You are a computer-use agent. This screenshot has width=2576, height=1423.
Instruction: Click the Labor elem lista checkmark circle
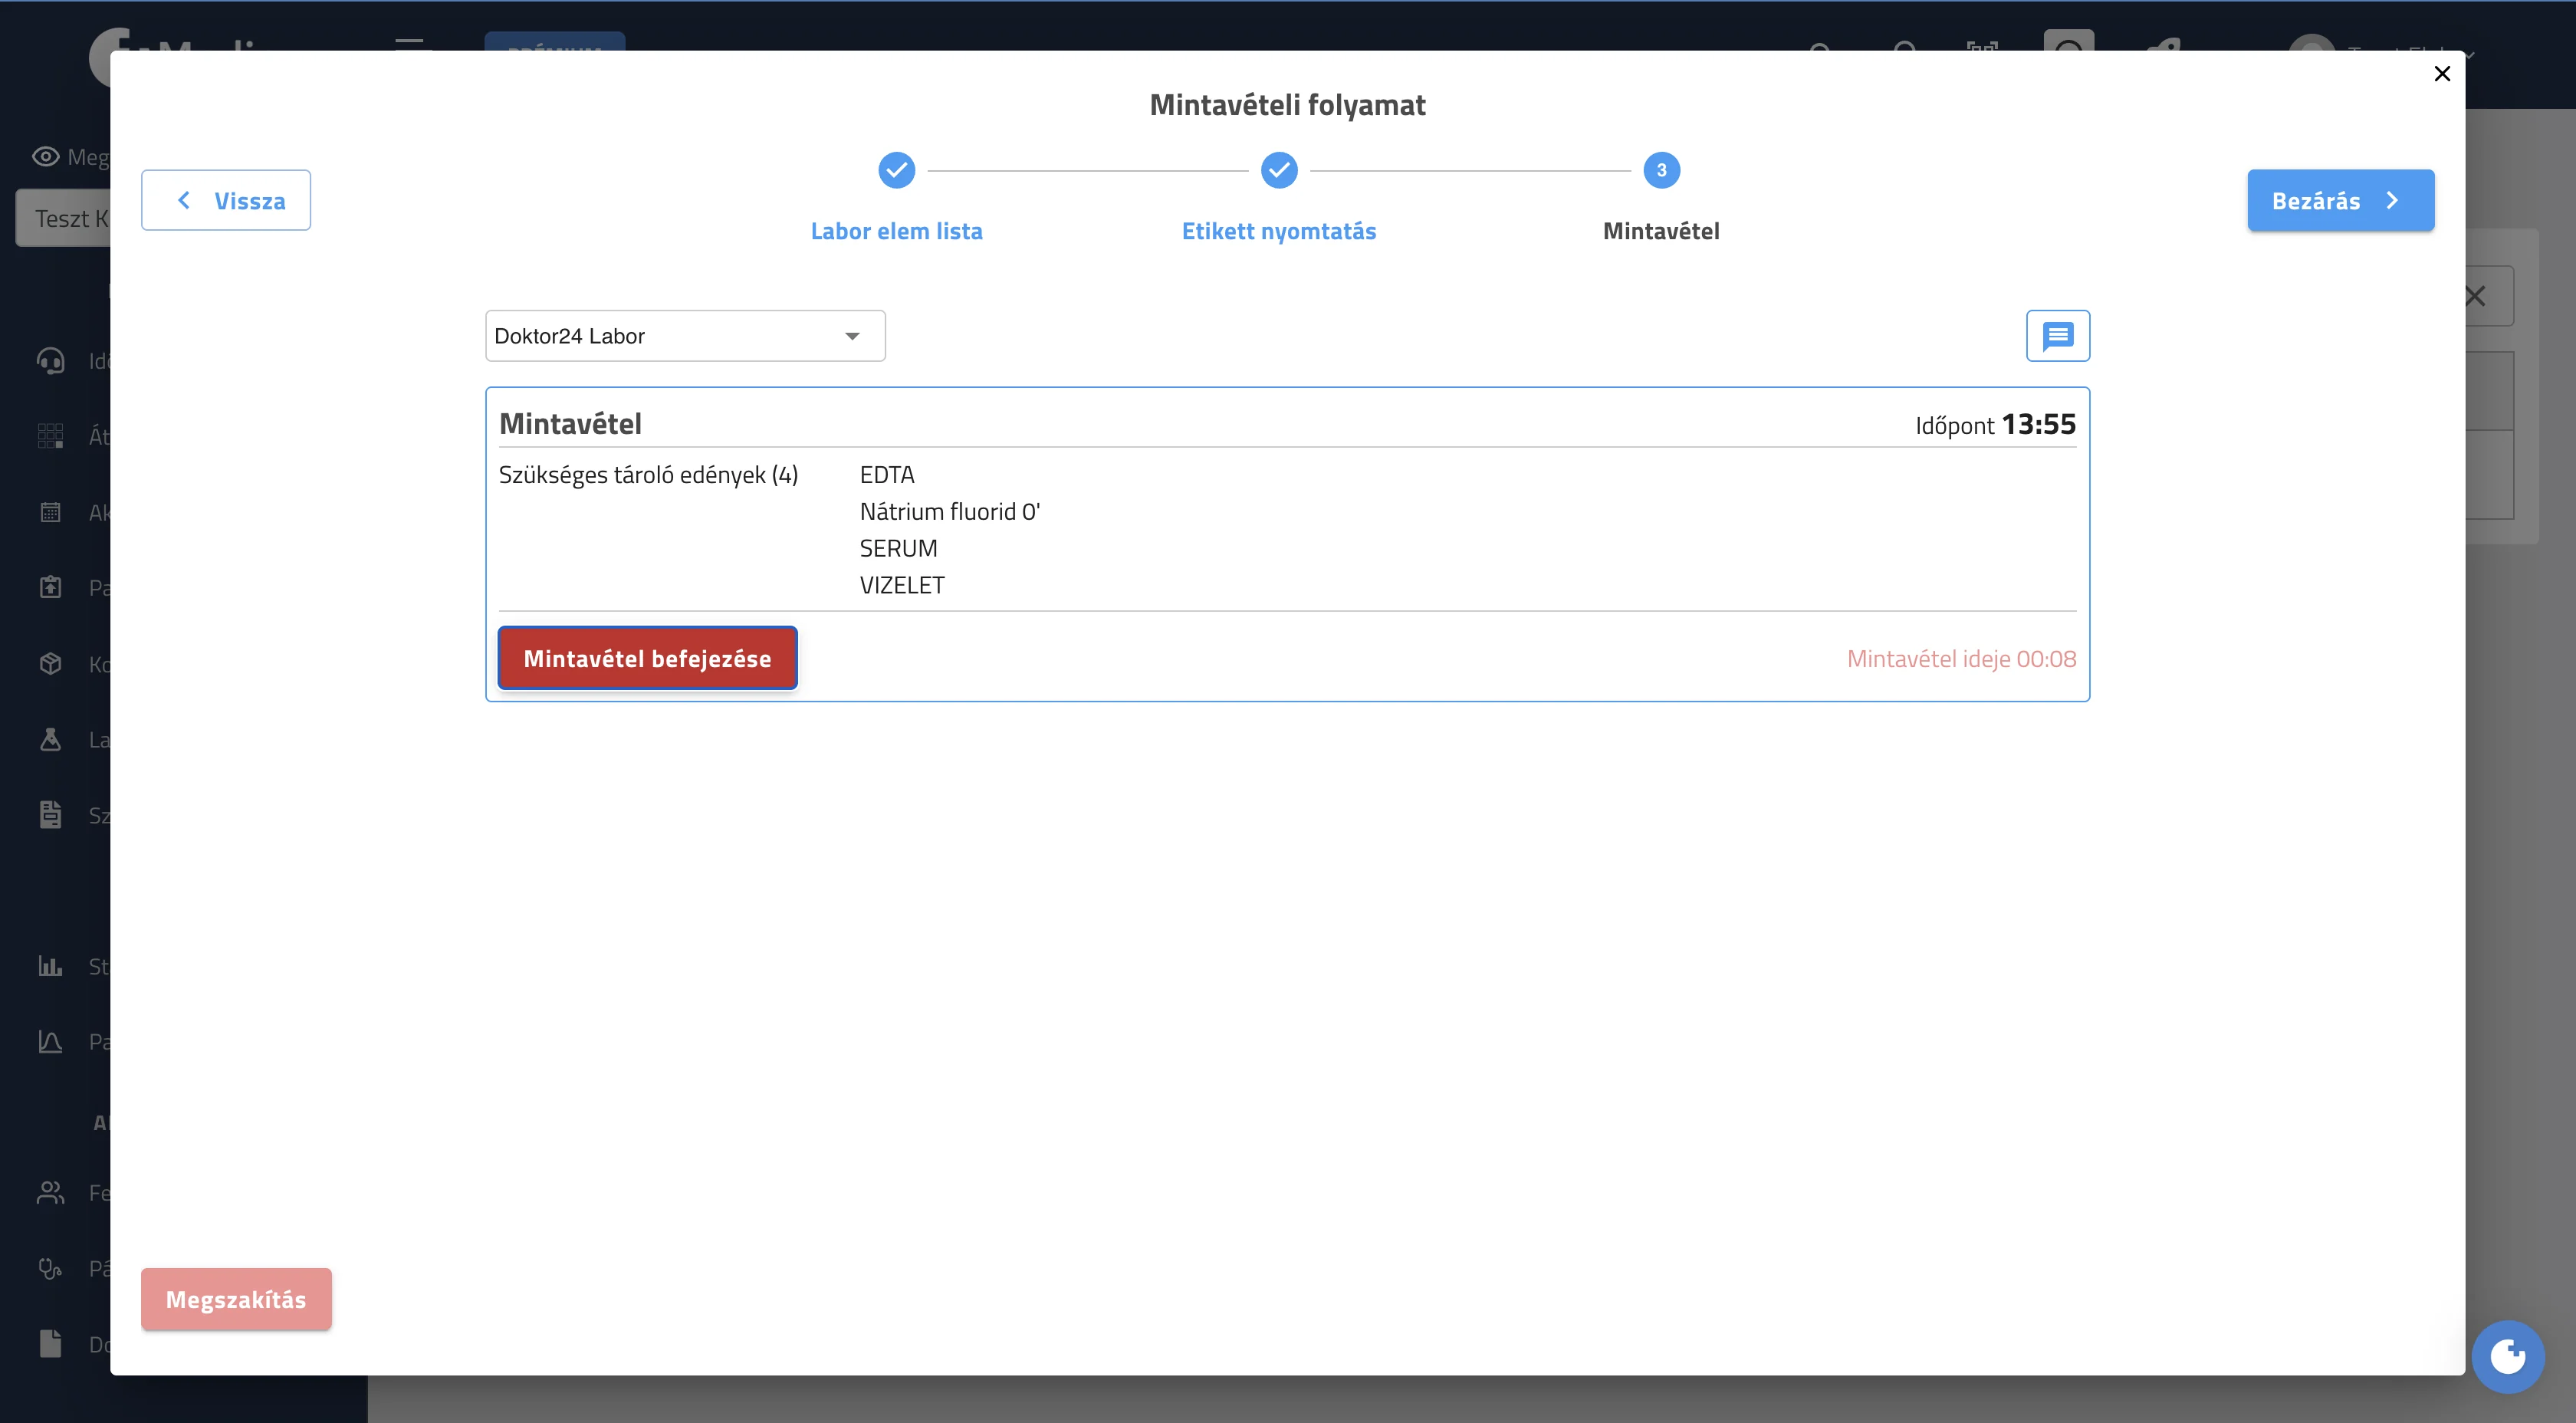click(x=897, y=170)
